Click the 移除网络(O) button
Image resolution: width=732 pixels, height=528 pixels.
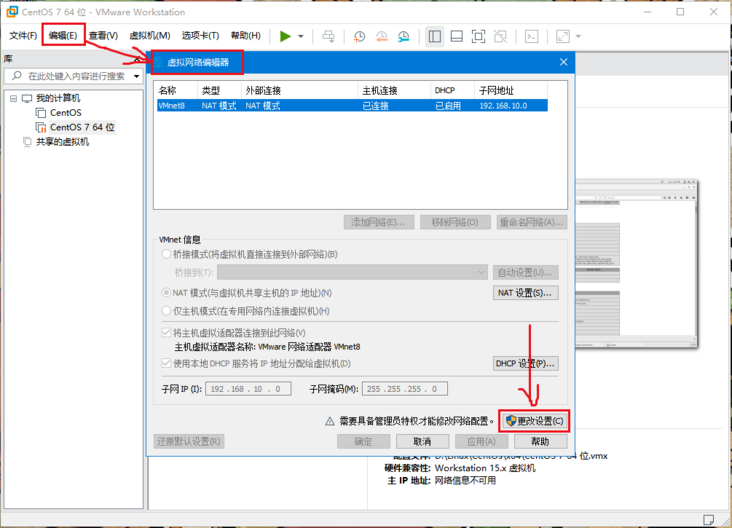455,222
